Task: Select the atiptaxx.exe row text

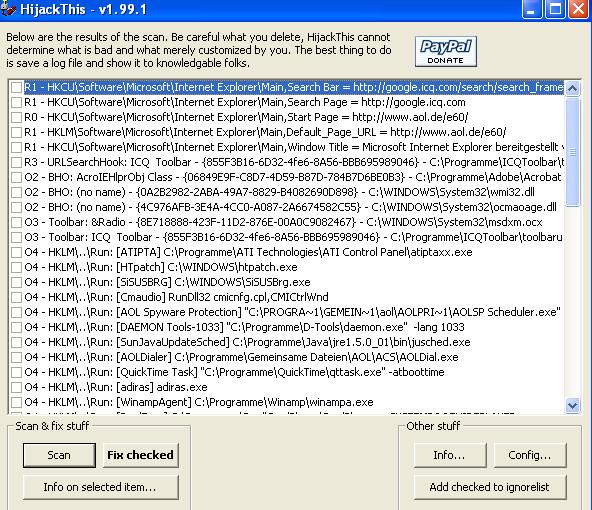Action: tap(248, 252)
